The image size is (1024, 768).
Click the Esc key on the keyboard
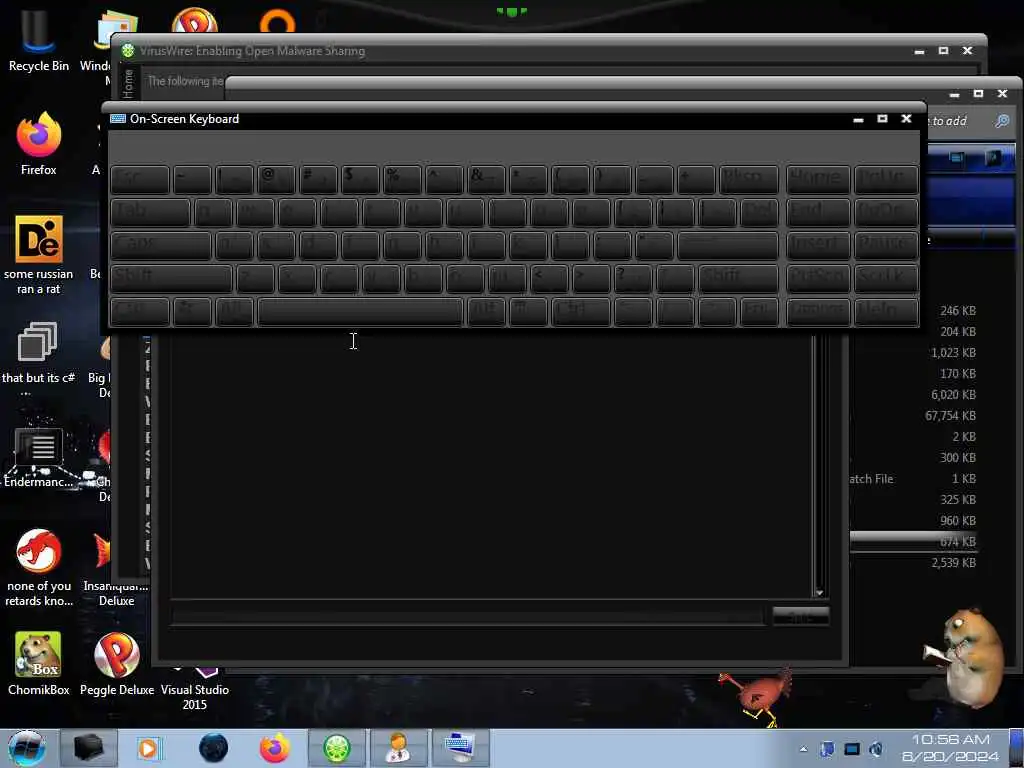(140, 179)
